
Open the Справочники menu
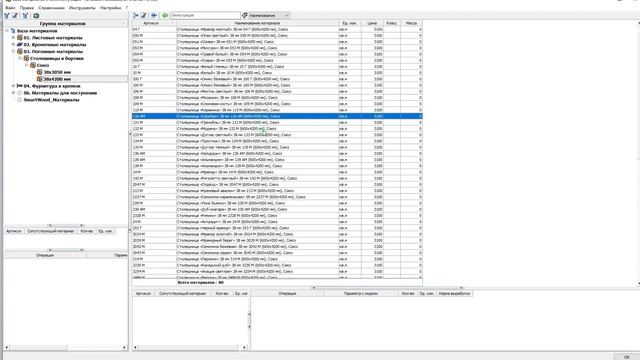[51, 8]
